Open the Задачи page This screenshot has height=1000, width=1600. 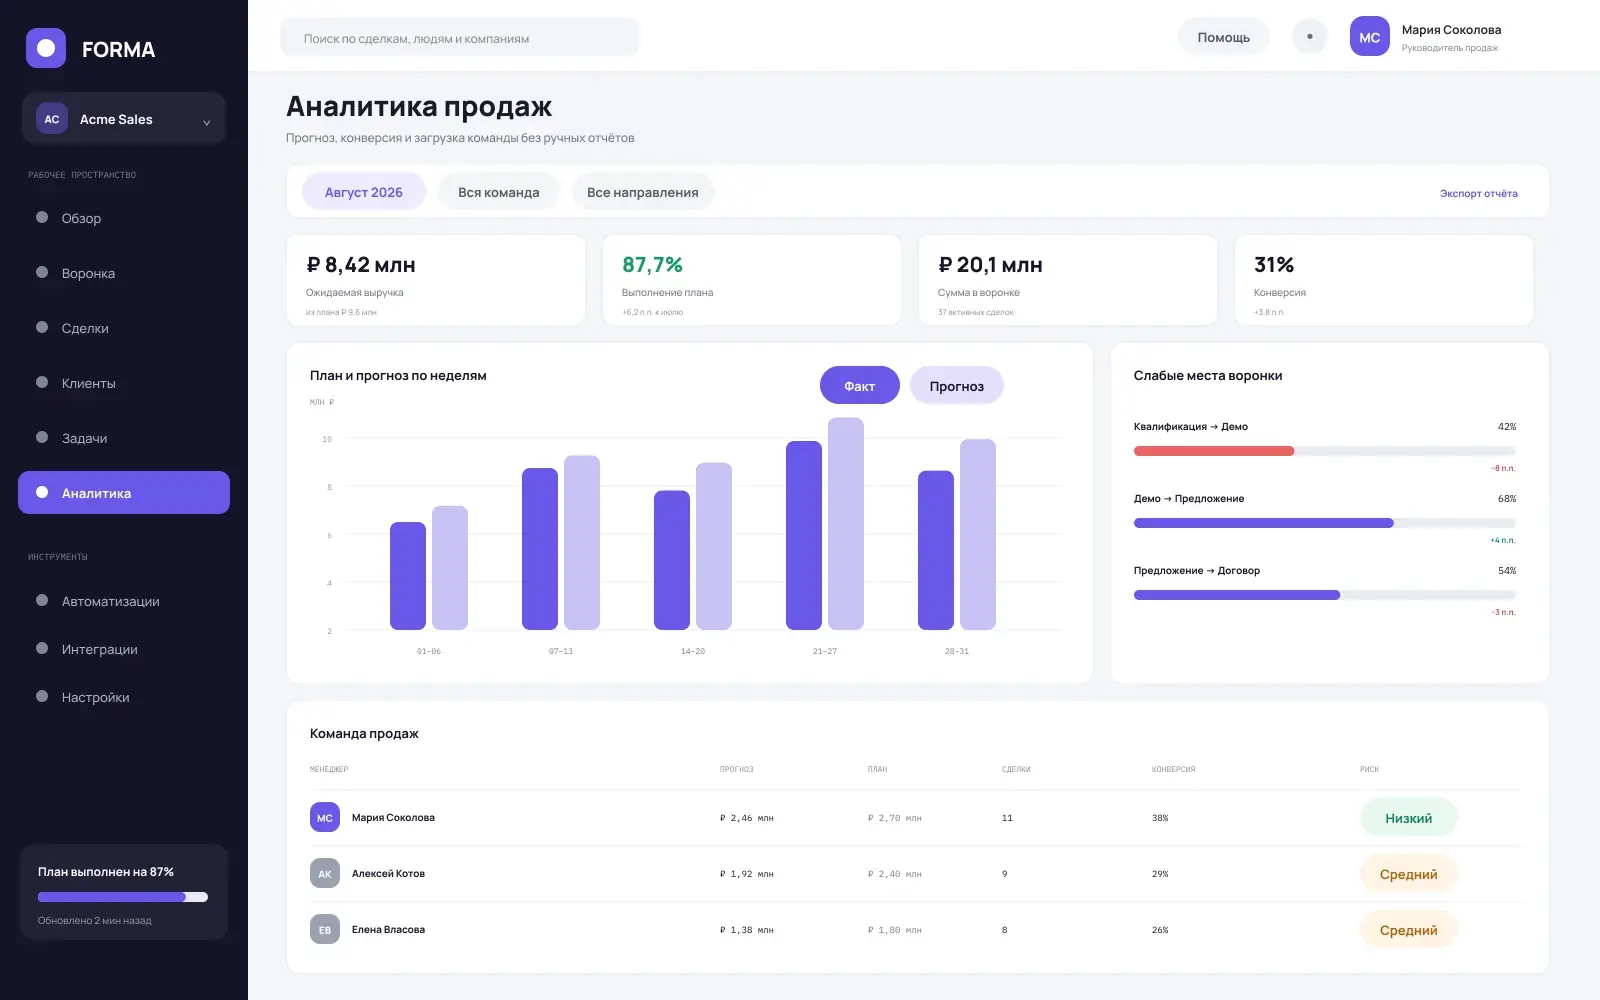pos(124,438)
